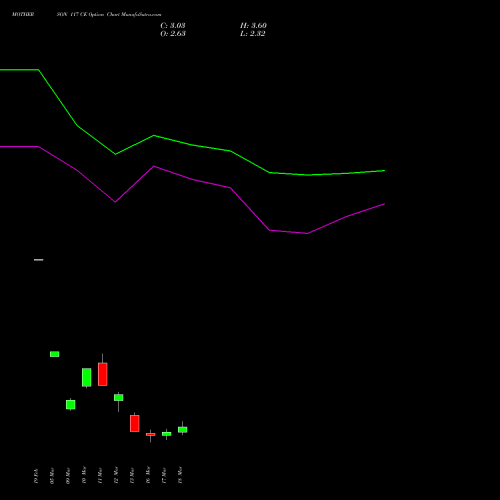The width and height of the screenshot is (500, 500).
Task: Click the closing price value C: 3.03
Action: pyautogui.click(x=173, y=26)
